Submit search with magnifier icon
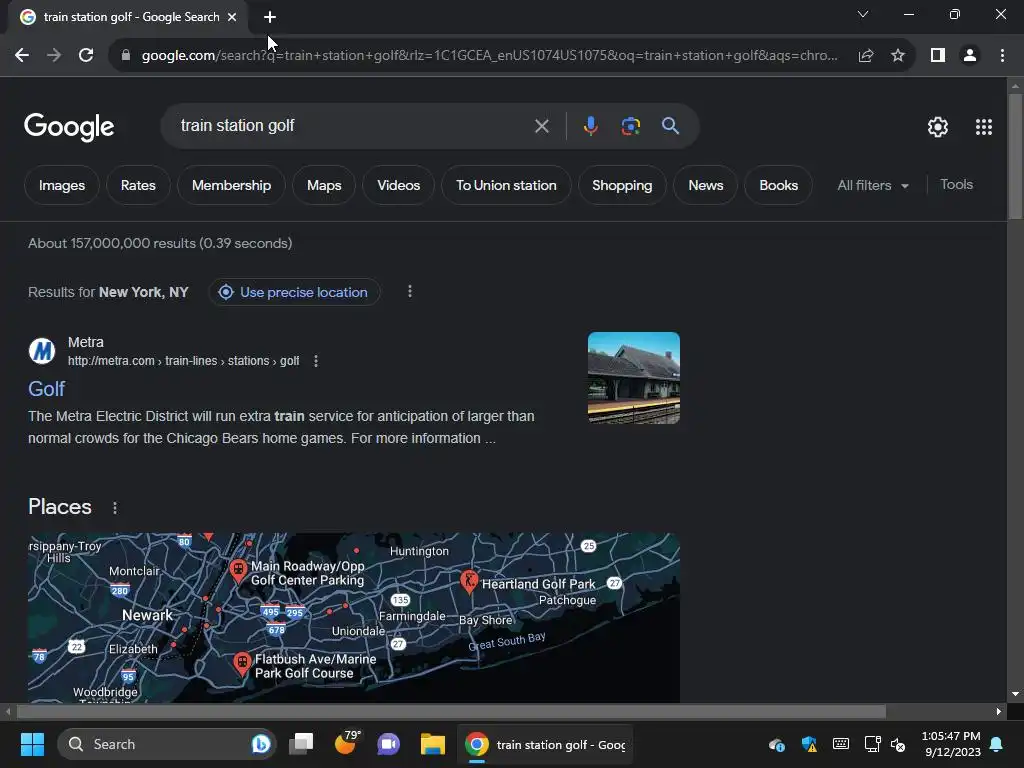 tap(670, 126)
